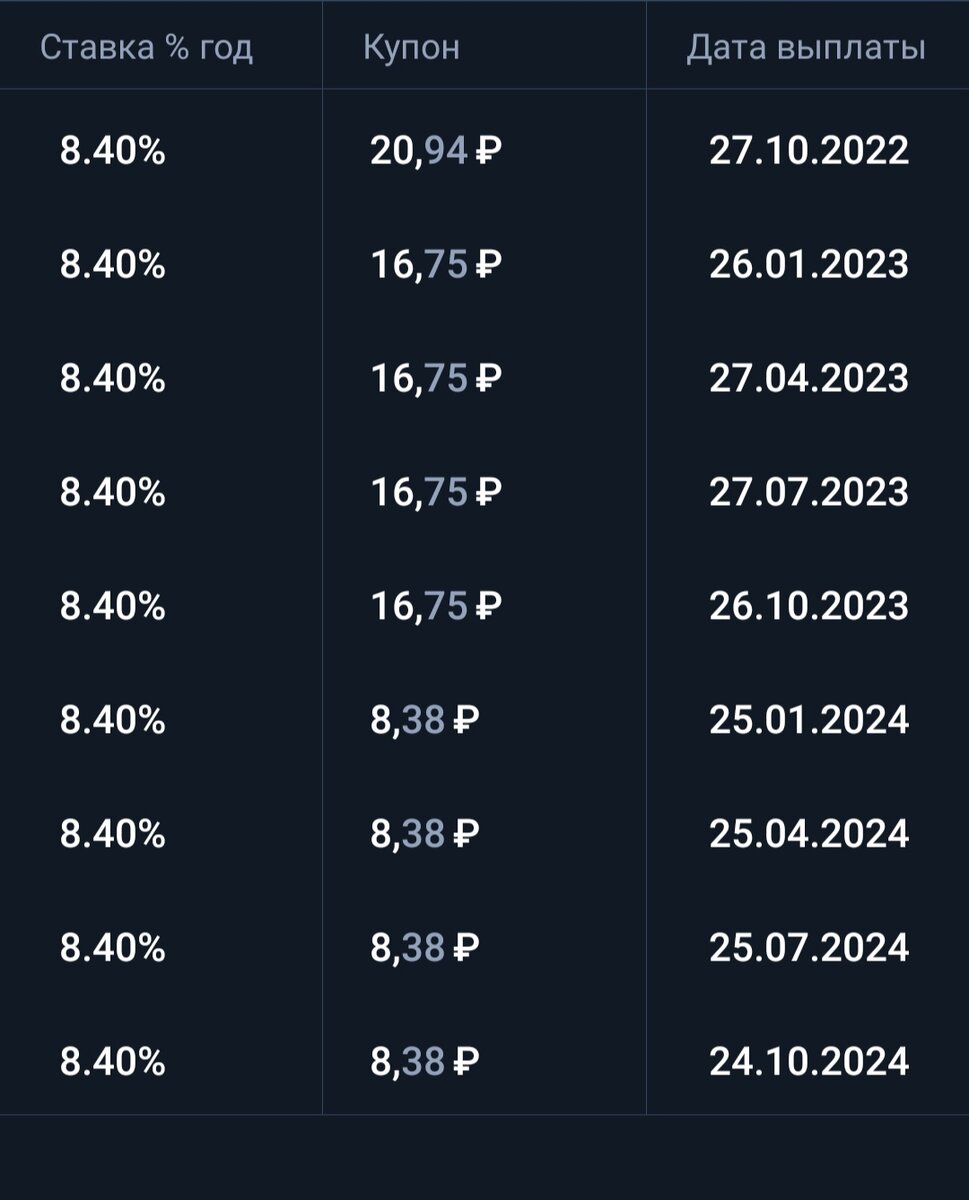Click the 8.40% rate for 27.07.2023
The image size is (969, 1200).
113,492
